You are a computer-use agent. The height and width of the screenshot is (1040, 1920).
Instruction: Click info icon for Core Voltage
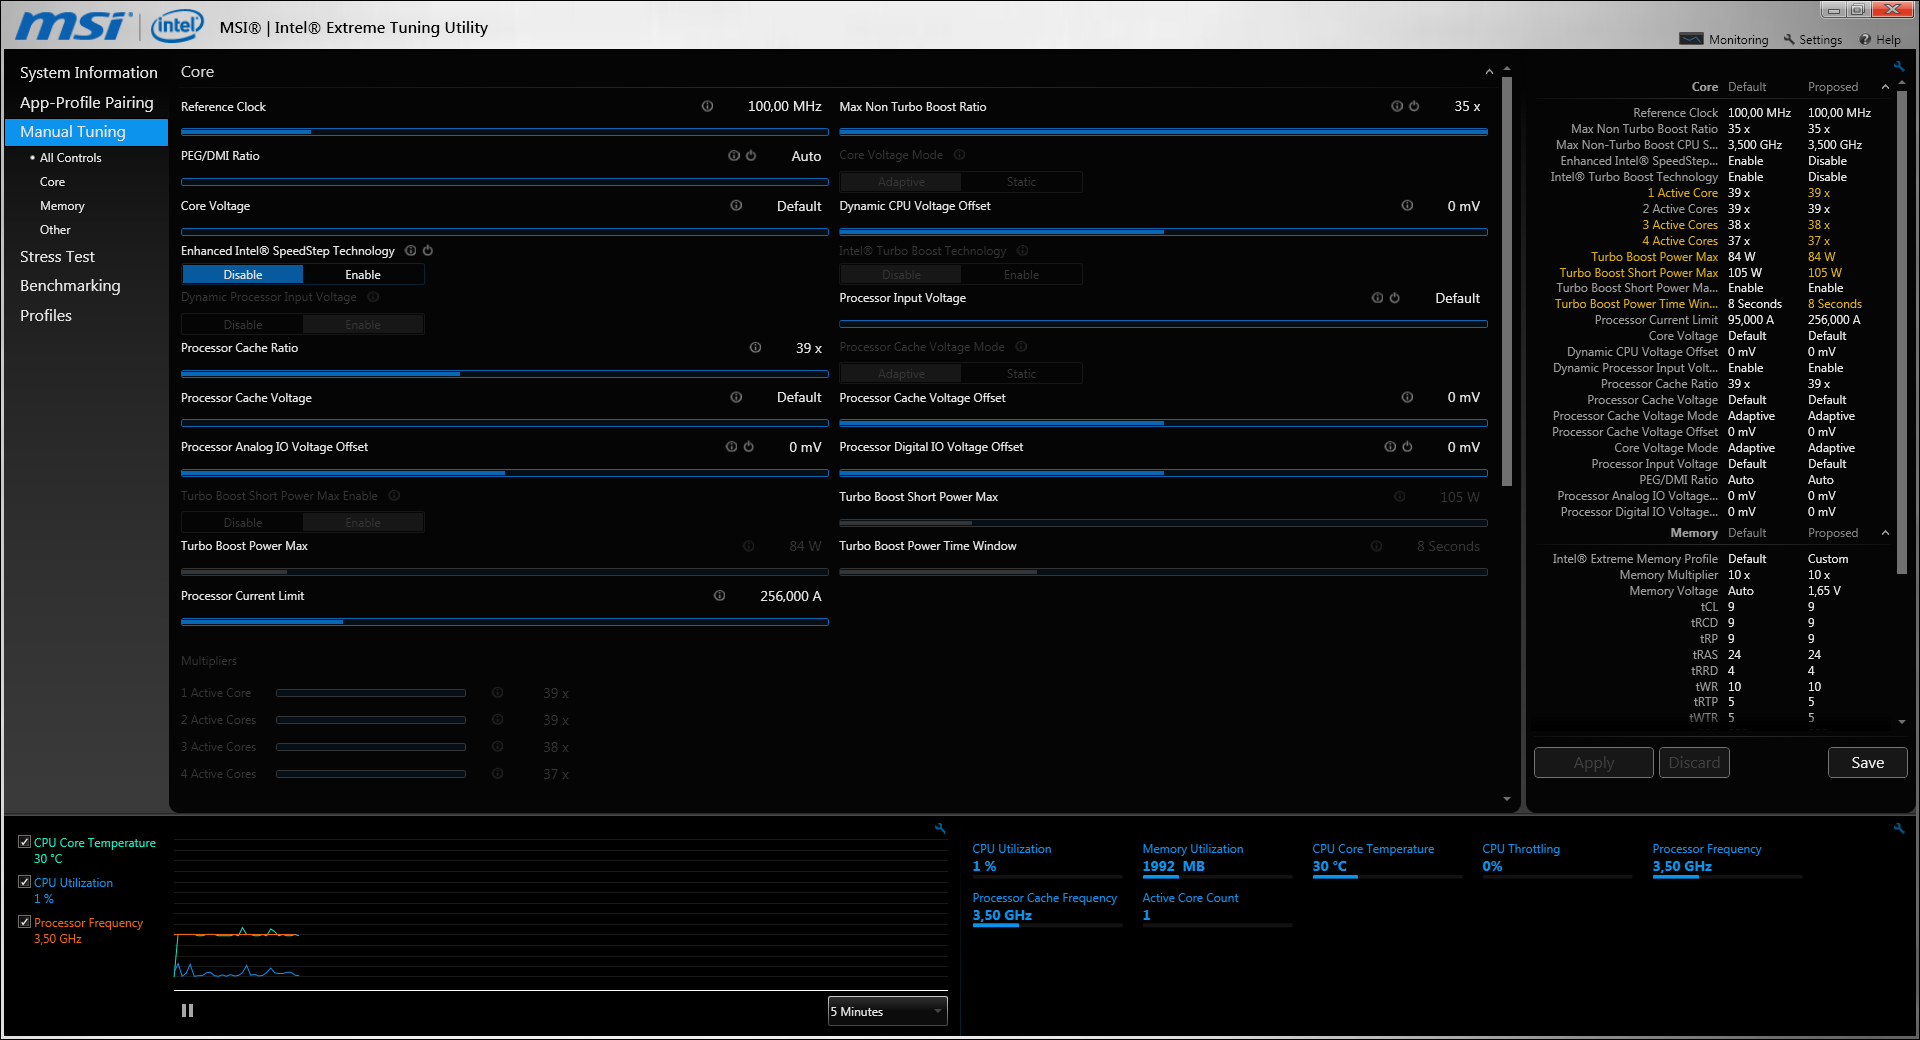point(736,206)
